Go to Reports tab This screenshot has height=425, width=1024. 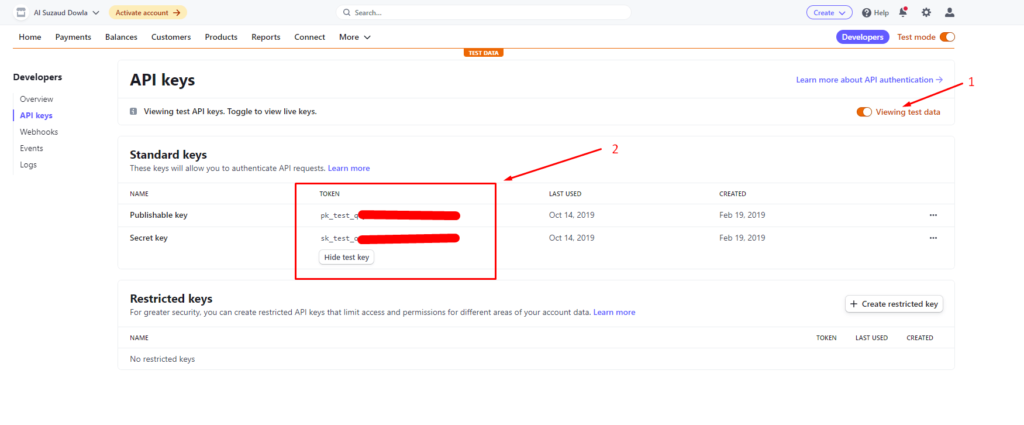pos(266,37)
